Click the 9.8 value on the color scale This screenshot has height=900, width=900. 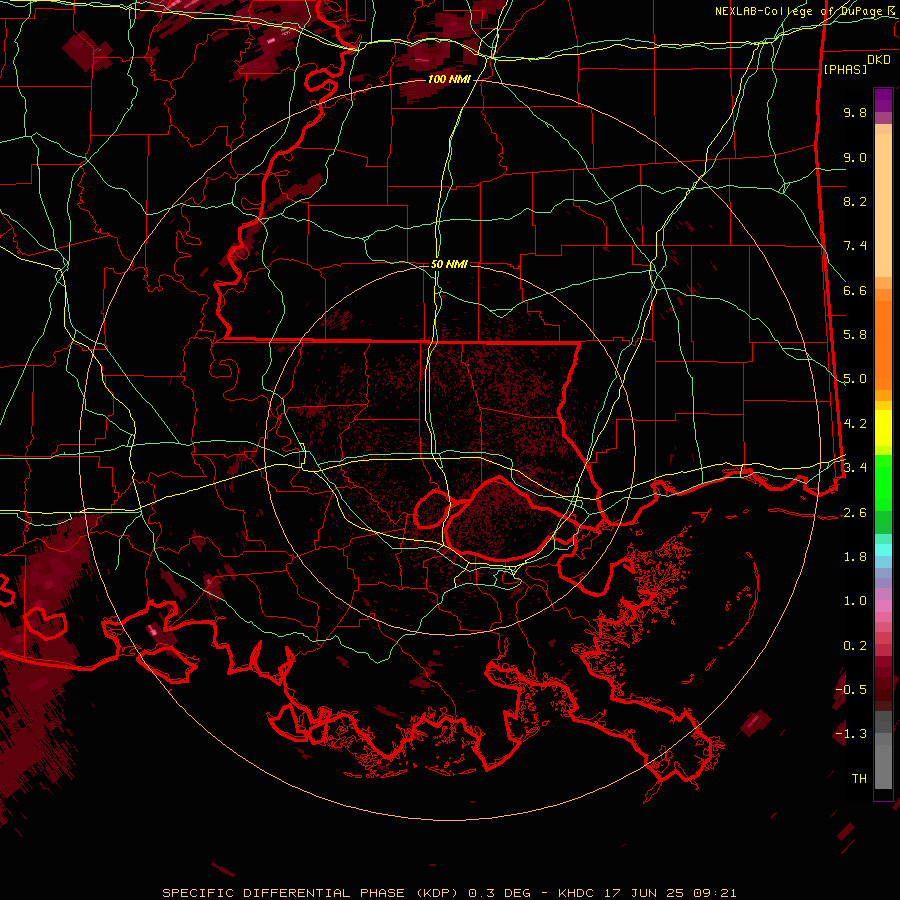coord(855,112)
